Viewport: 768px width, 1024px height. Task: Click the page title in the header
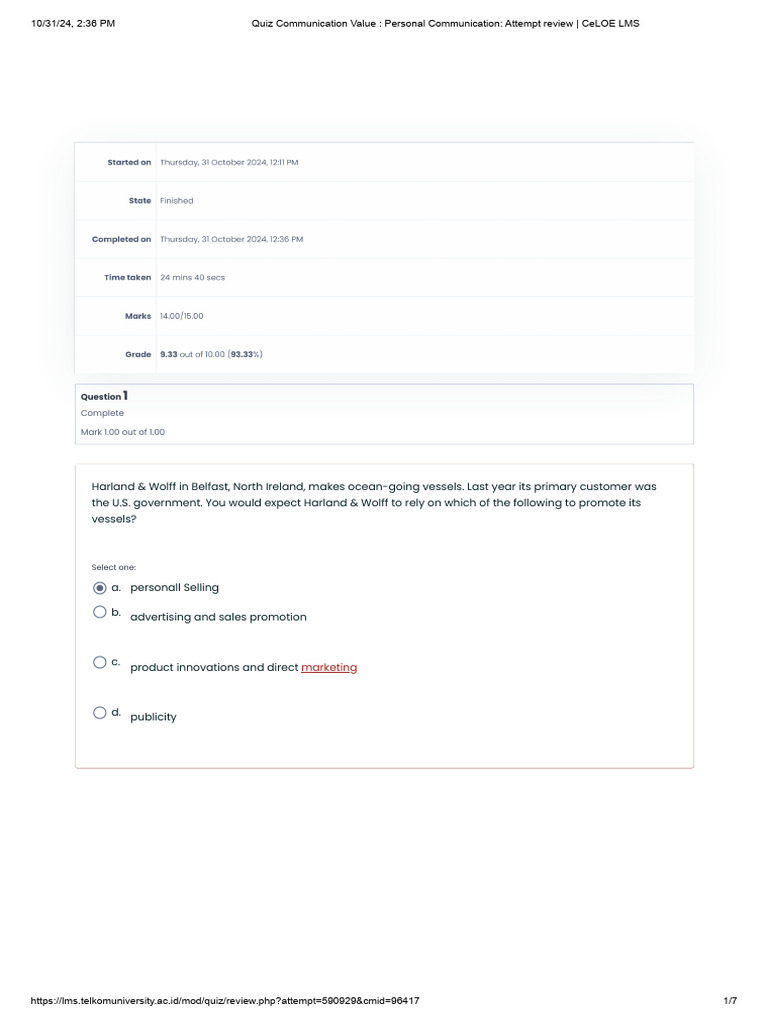click(445, 23)
